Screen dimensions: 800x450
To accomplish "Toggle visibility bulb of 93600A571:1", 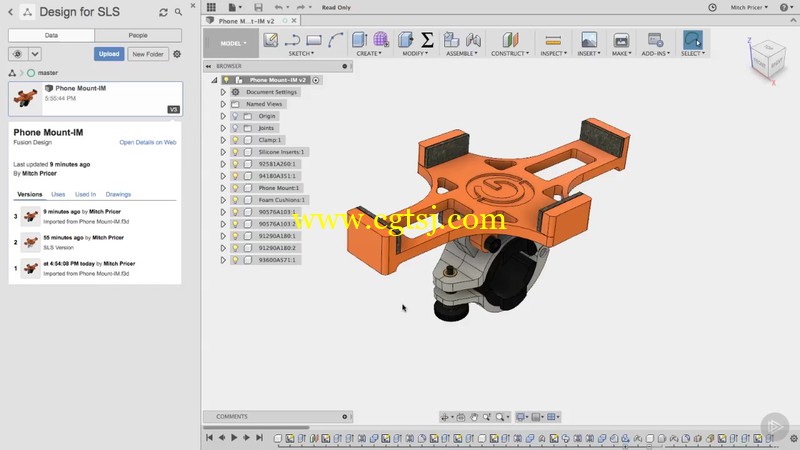I will [x=235, y=260].
